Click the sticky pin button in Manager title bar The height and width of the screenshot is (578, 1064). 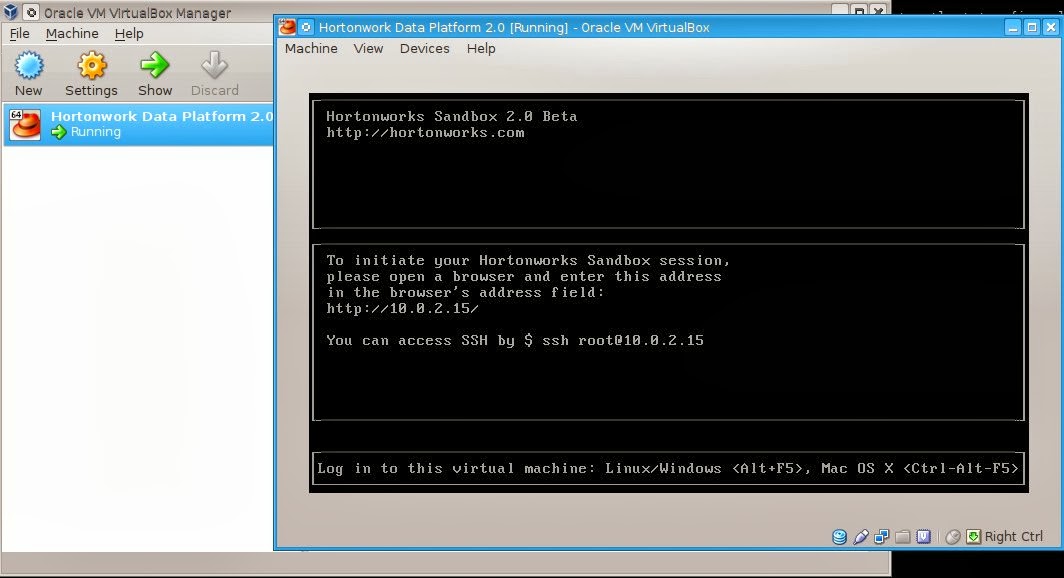click(31, 12)
